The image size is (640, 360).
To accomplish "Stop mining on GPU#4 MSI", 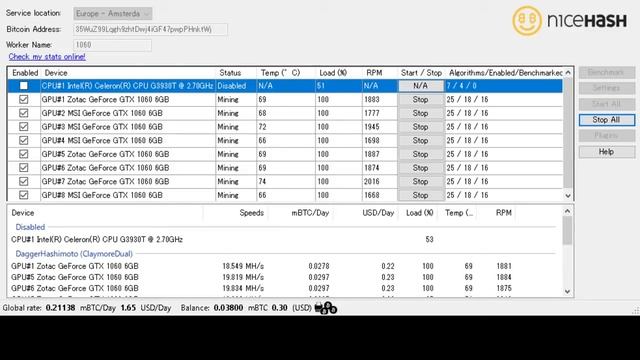I will point(420,140).
